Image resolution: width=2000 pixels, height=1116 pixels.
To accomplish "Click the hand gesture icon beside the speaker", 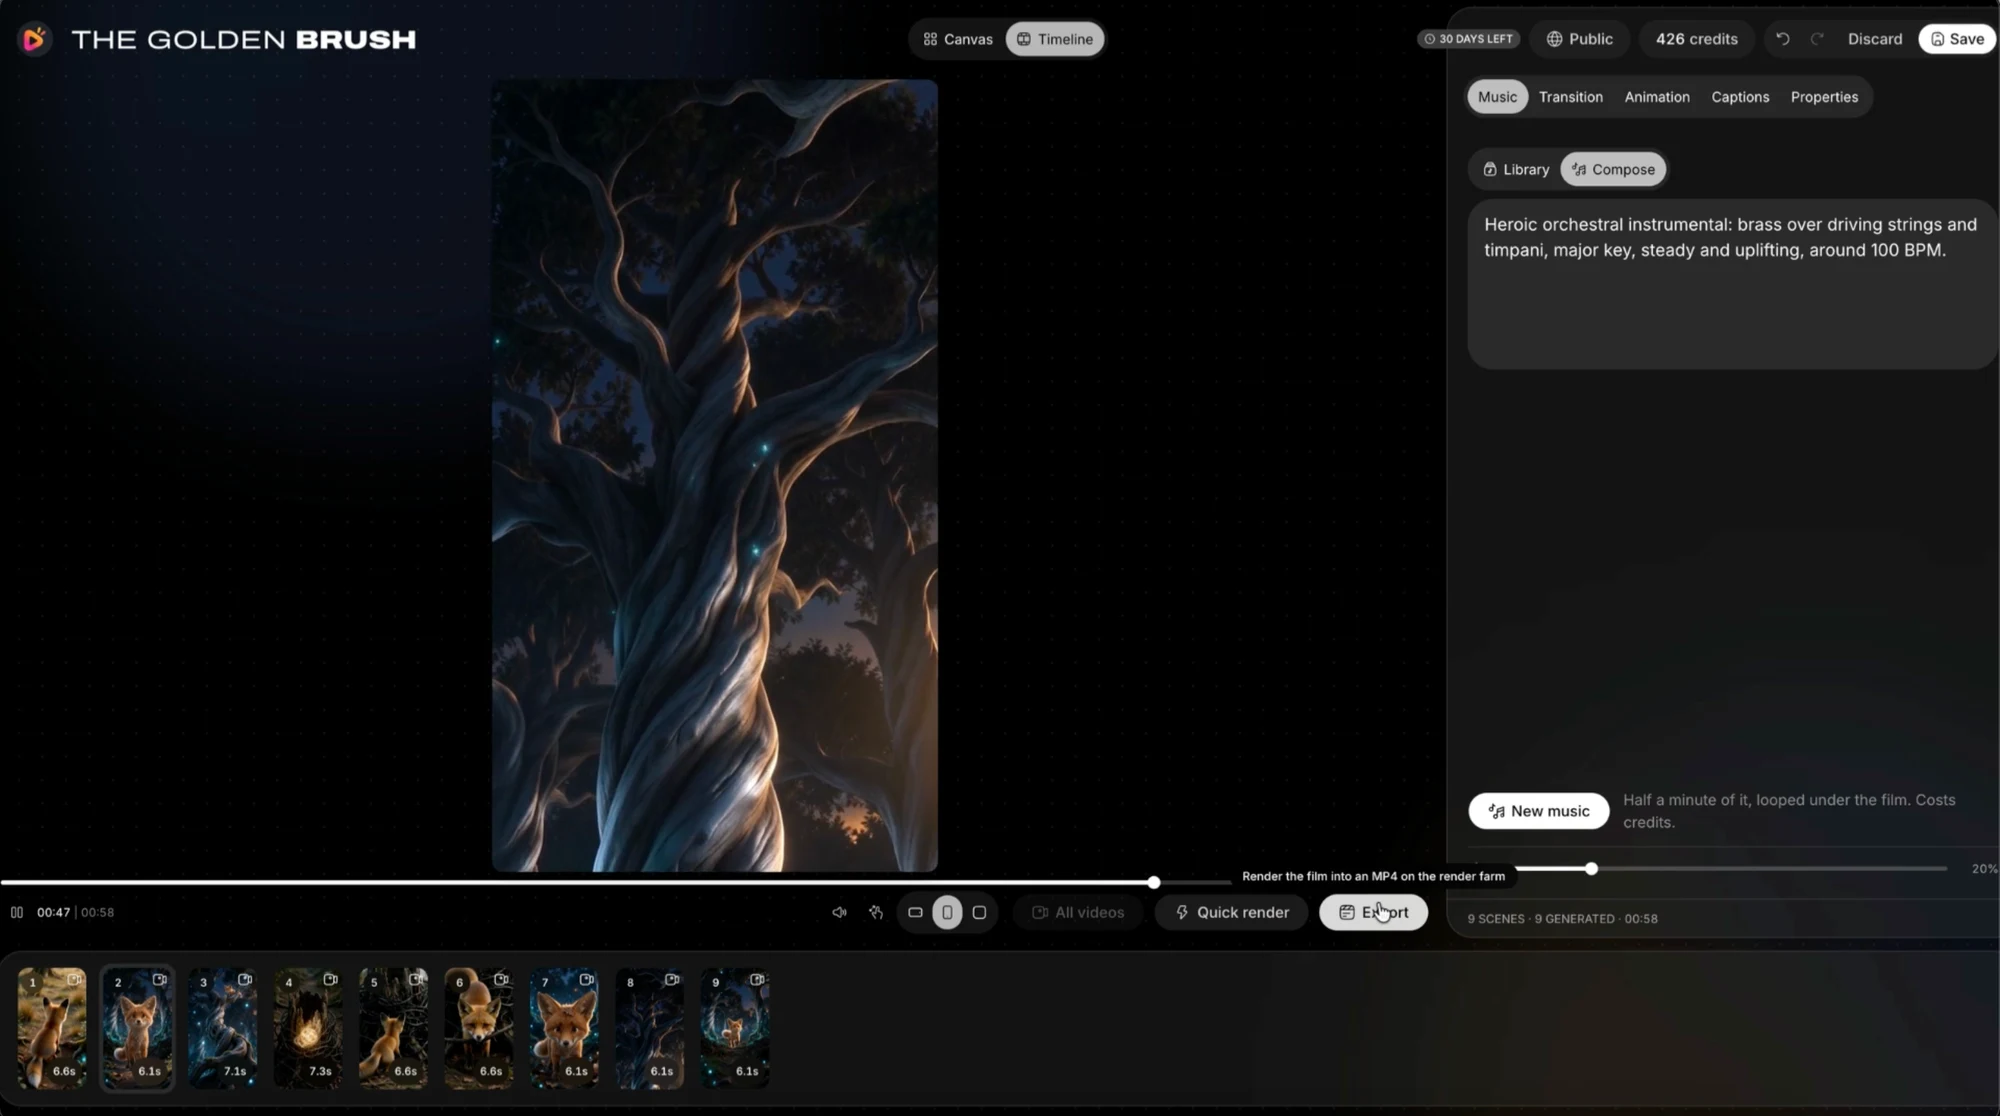I will tap(876, 912).
